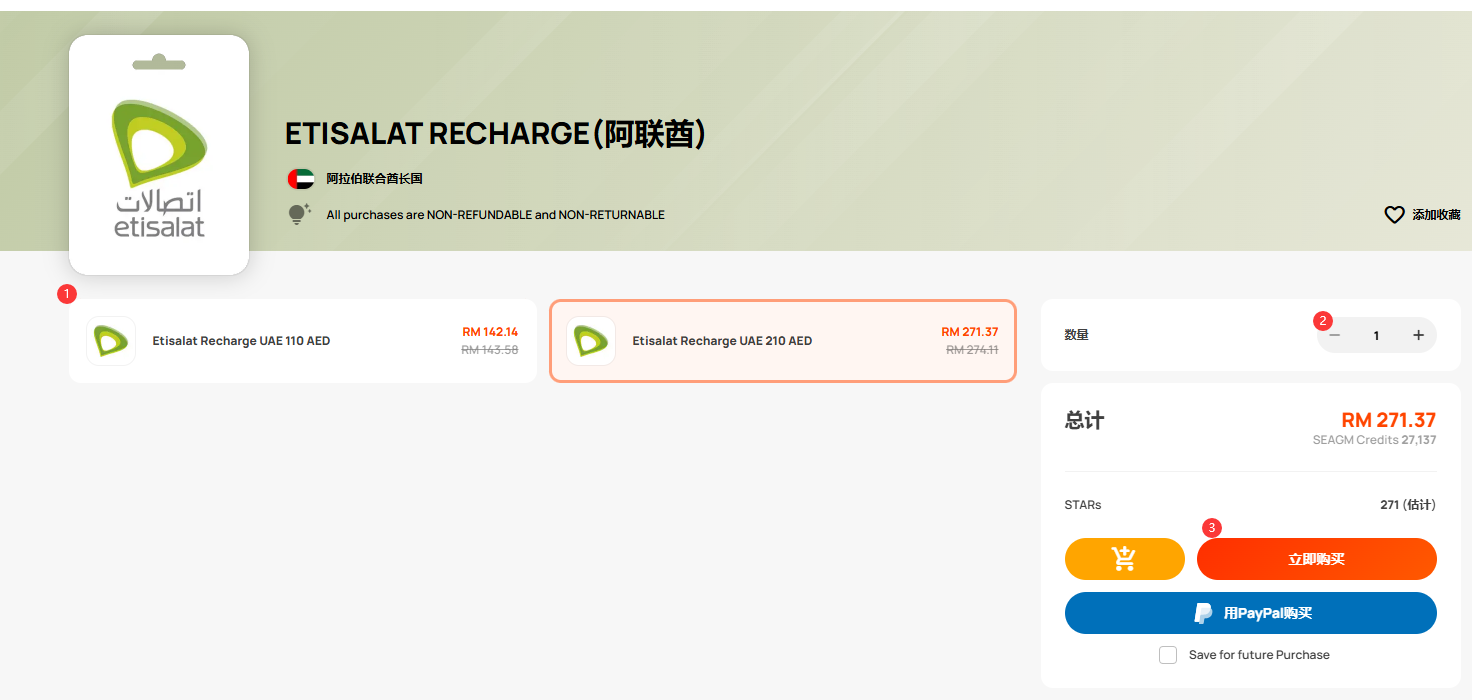Viewport: 1472px width, 700px height.
Task: Click the total price RM 271.37
Action: point(1388,420)
